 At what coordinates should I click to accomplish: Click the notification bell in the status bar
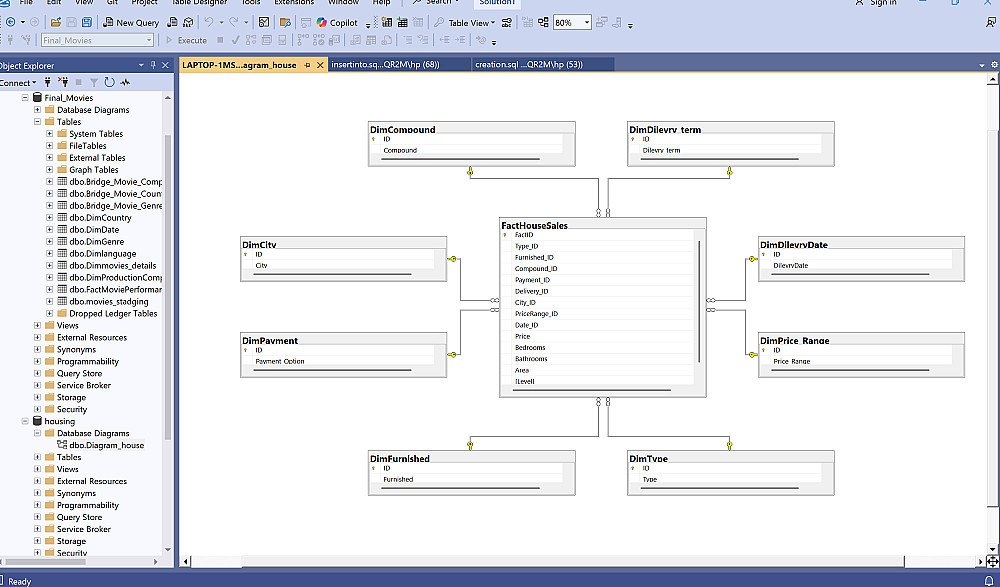click(x=989, y=581)
